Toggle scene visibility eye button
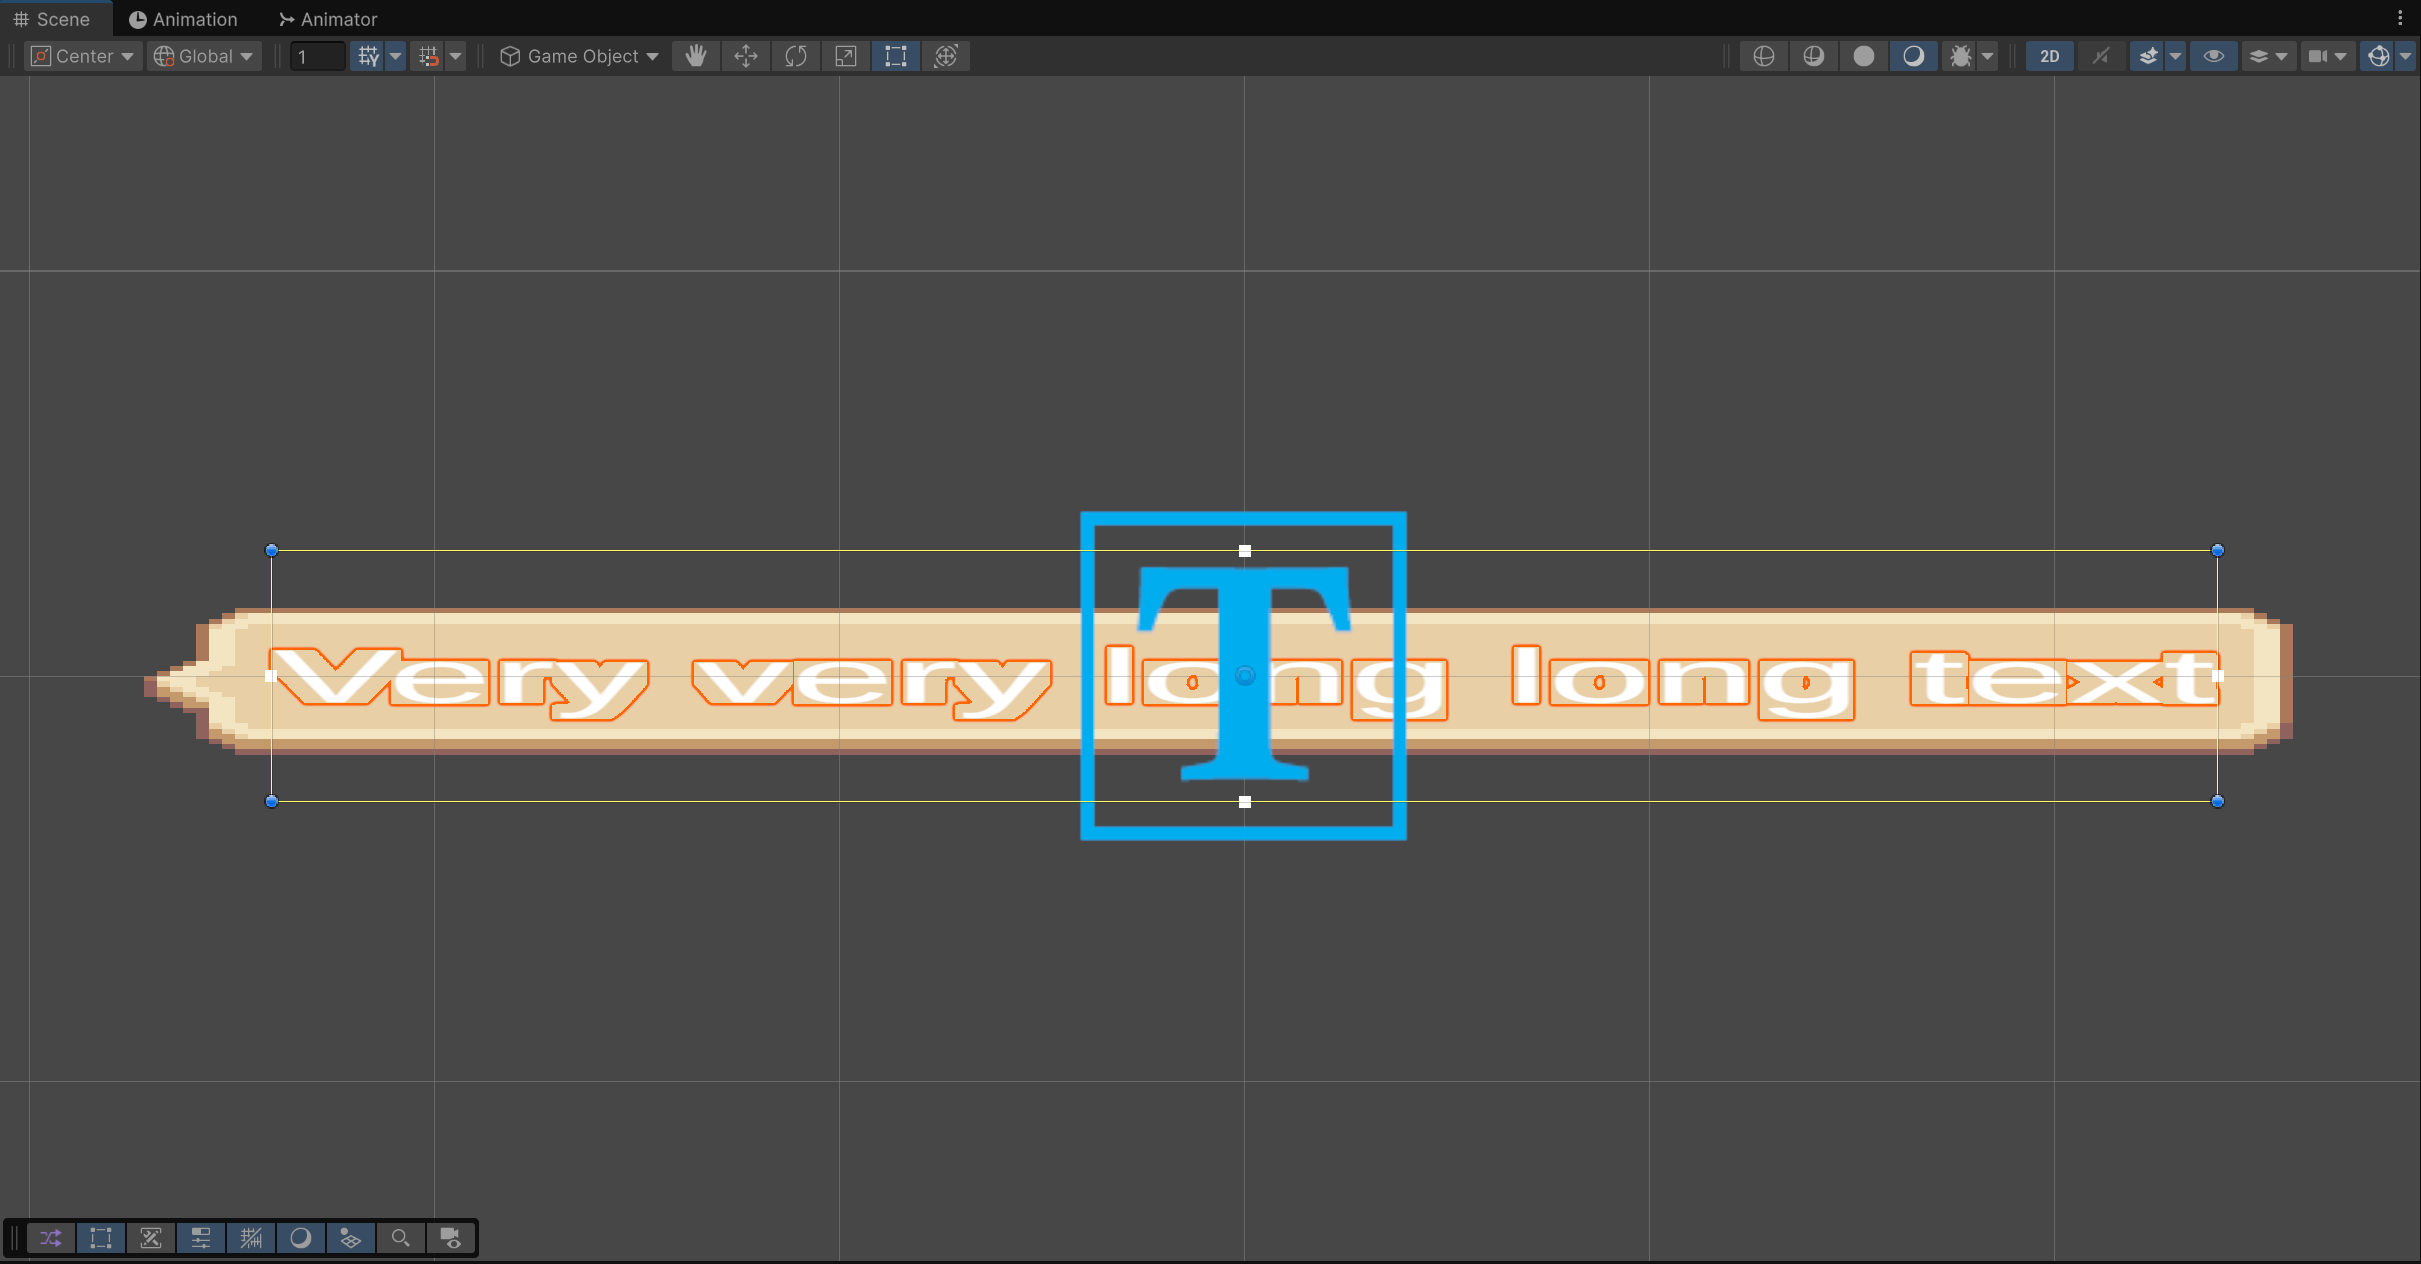The height and width of the screenshot is (1264, 2421). tap(2213, 56)
